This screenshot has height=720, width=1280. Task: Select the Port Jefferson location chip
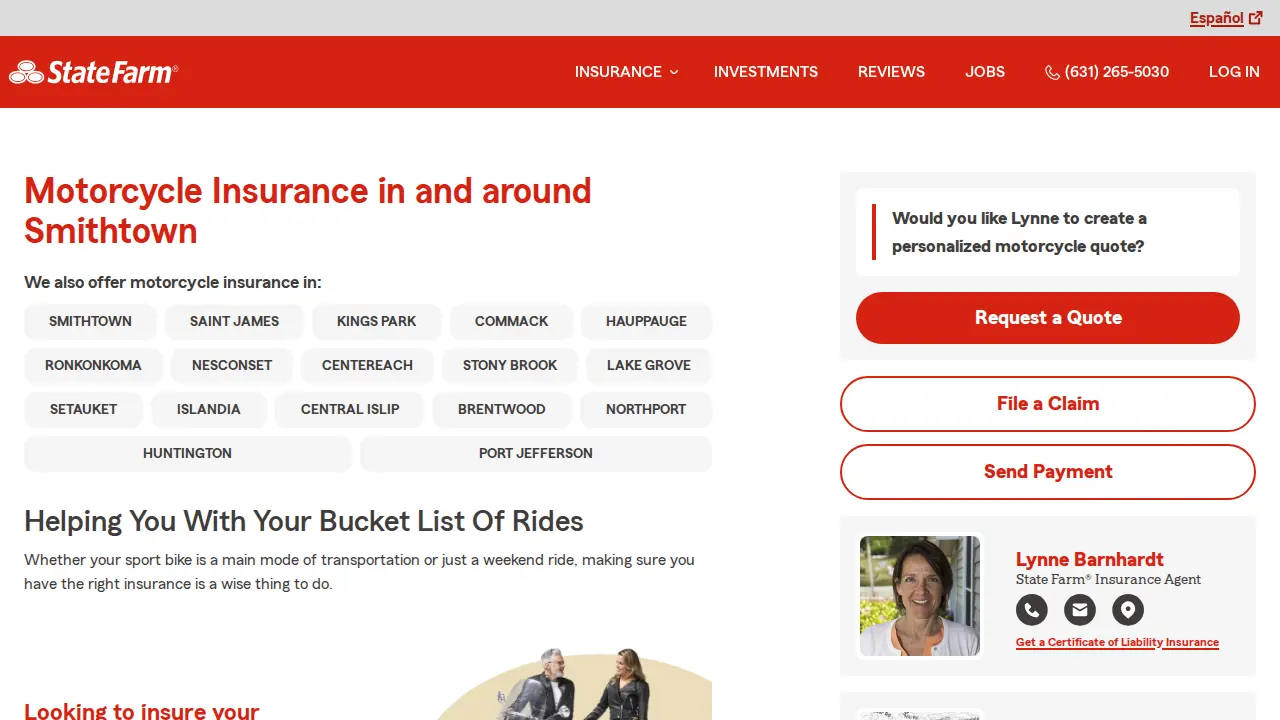point(536,453)
